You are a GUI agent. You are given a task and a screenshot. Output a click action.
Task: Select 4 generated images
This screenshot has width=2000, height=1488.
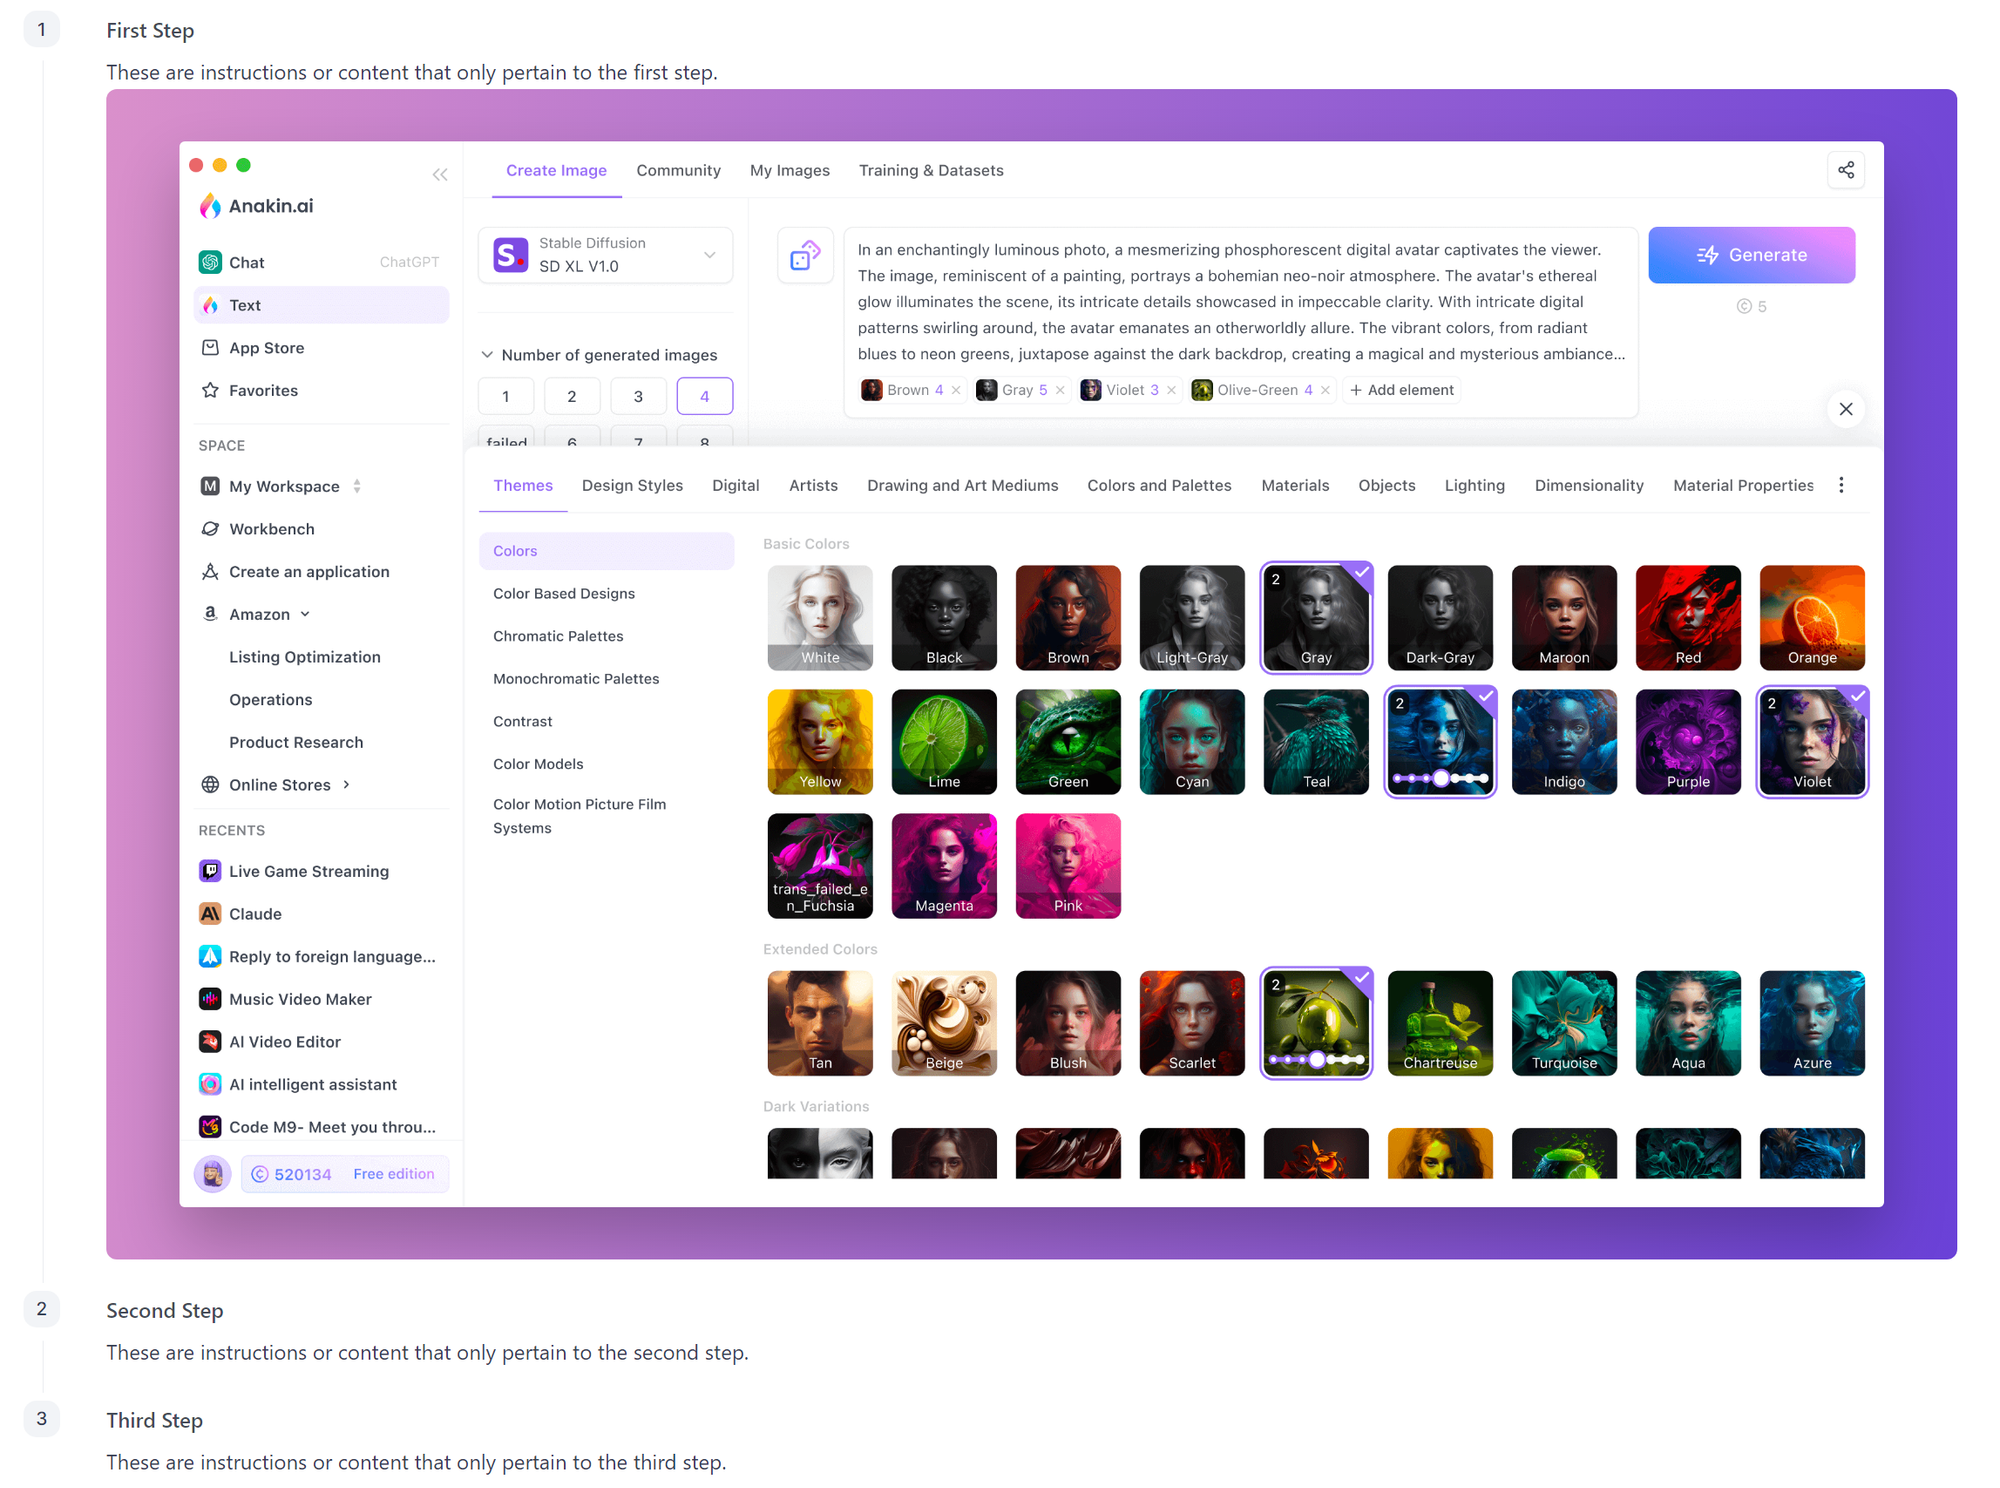(705, 397)
